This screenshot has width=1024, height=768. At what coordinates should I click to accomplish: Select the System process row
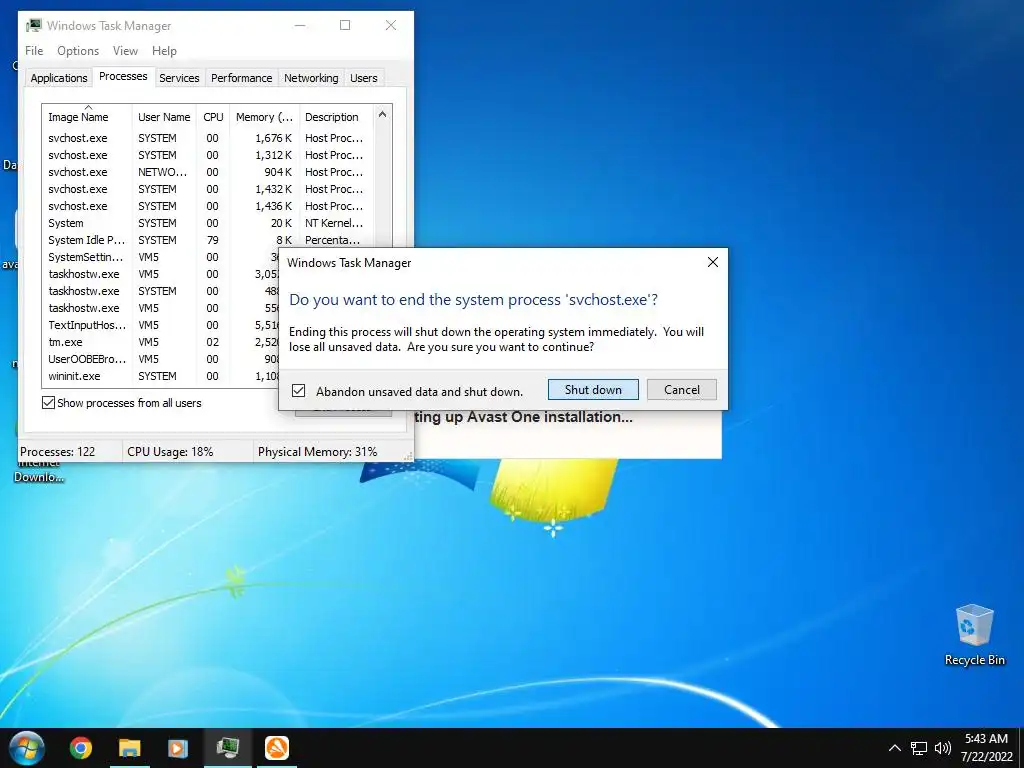[x=206, y=223]
